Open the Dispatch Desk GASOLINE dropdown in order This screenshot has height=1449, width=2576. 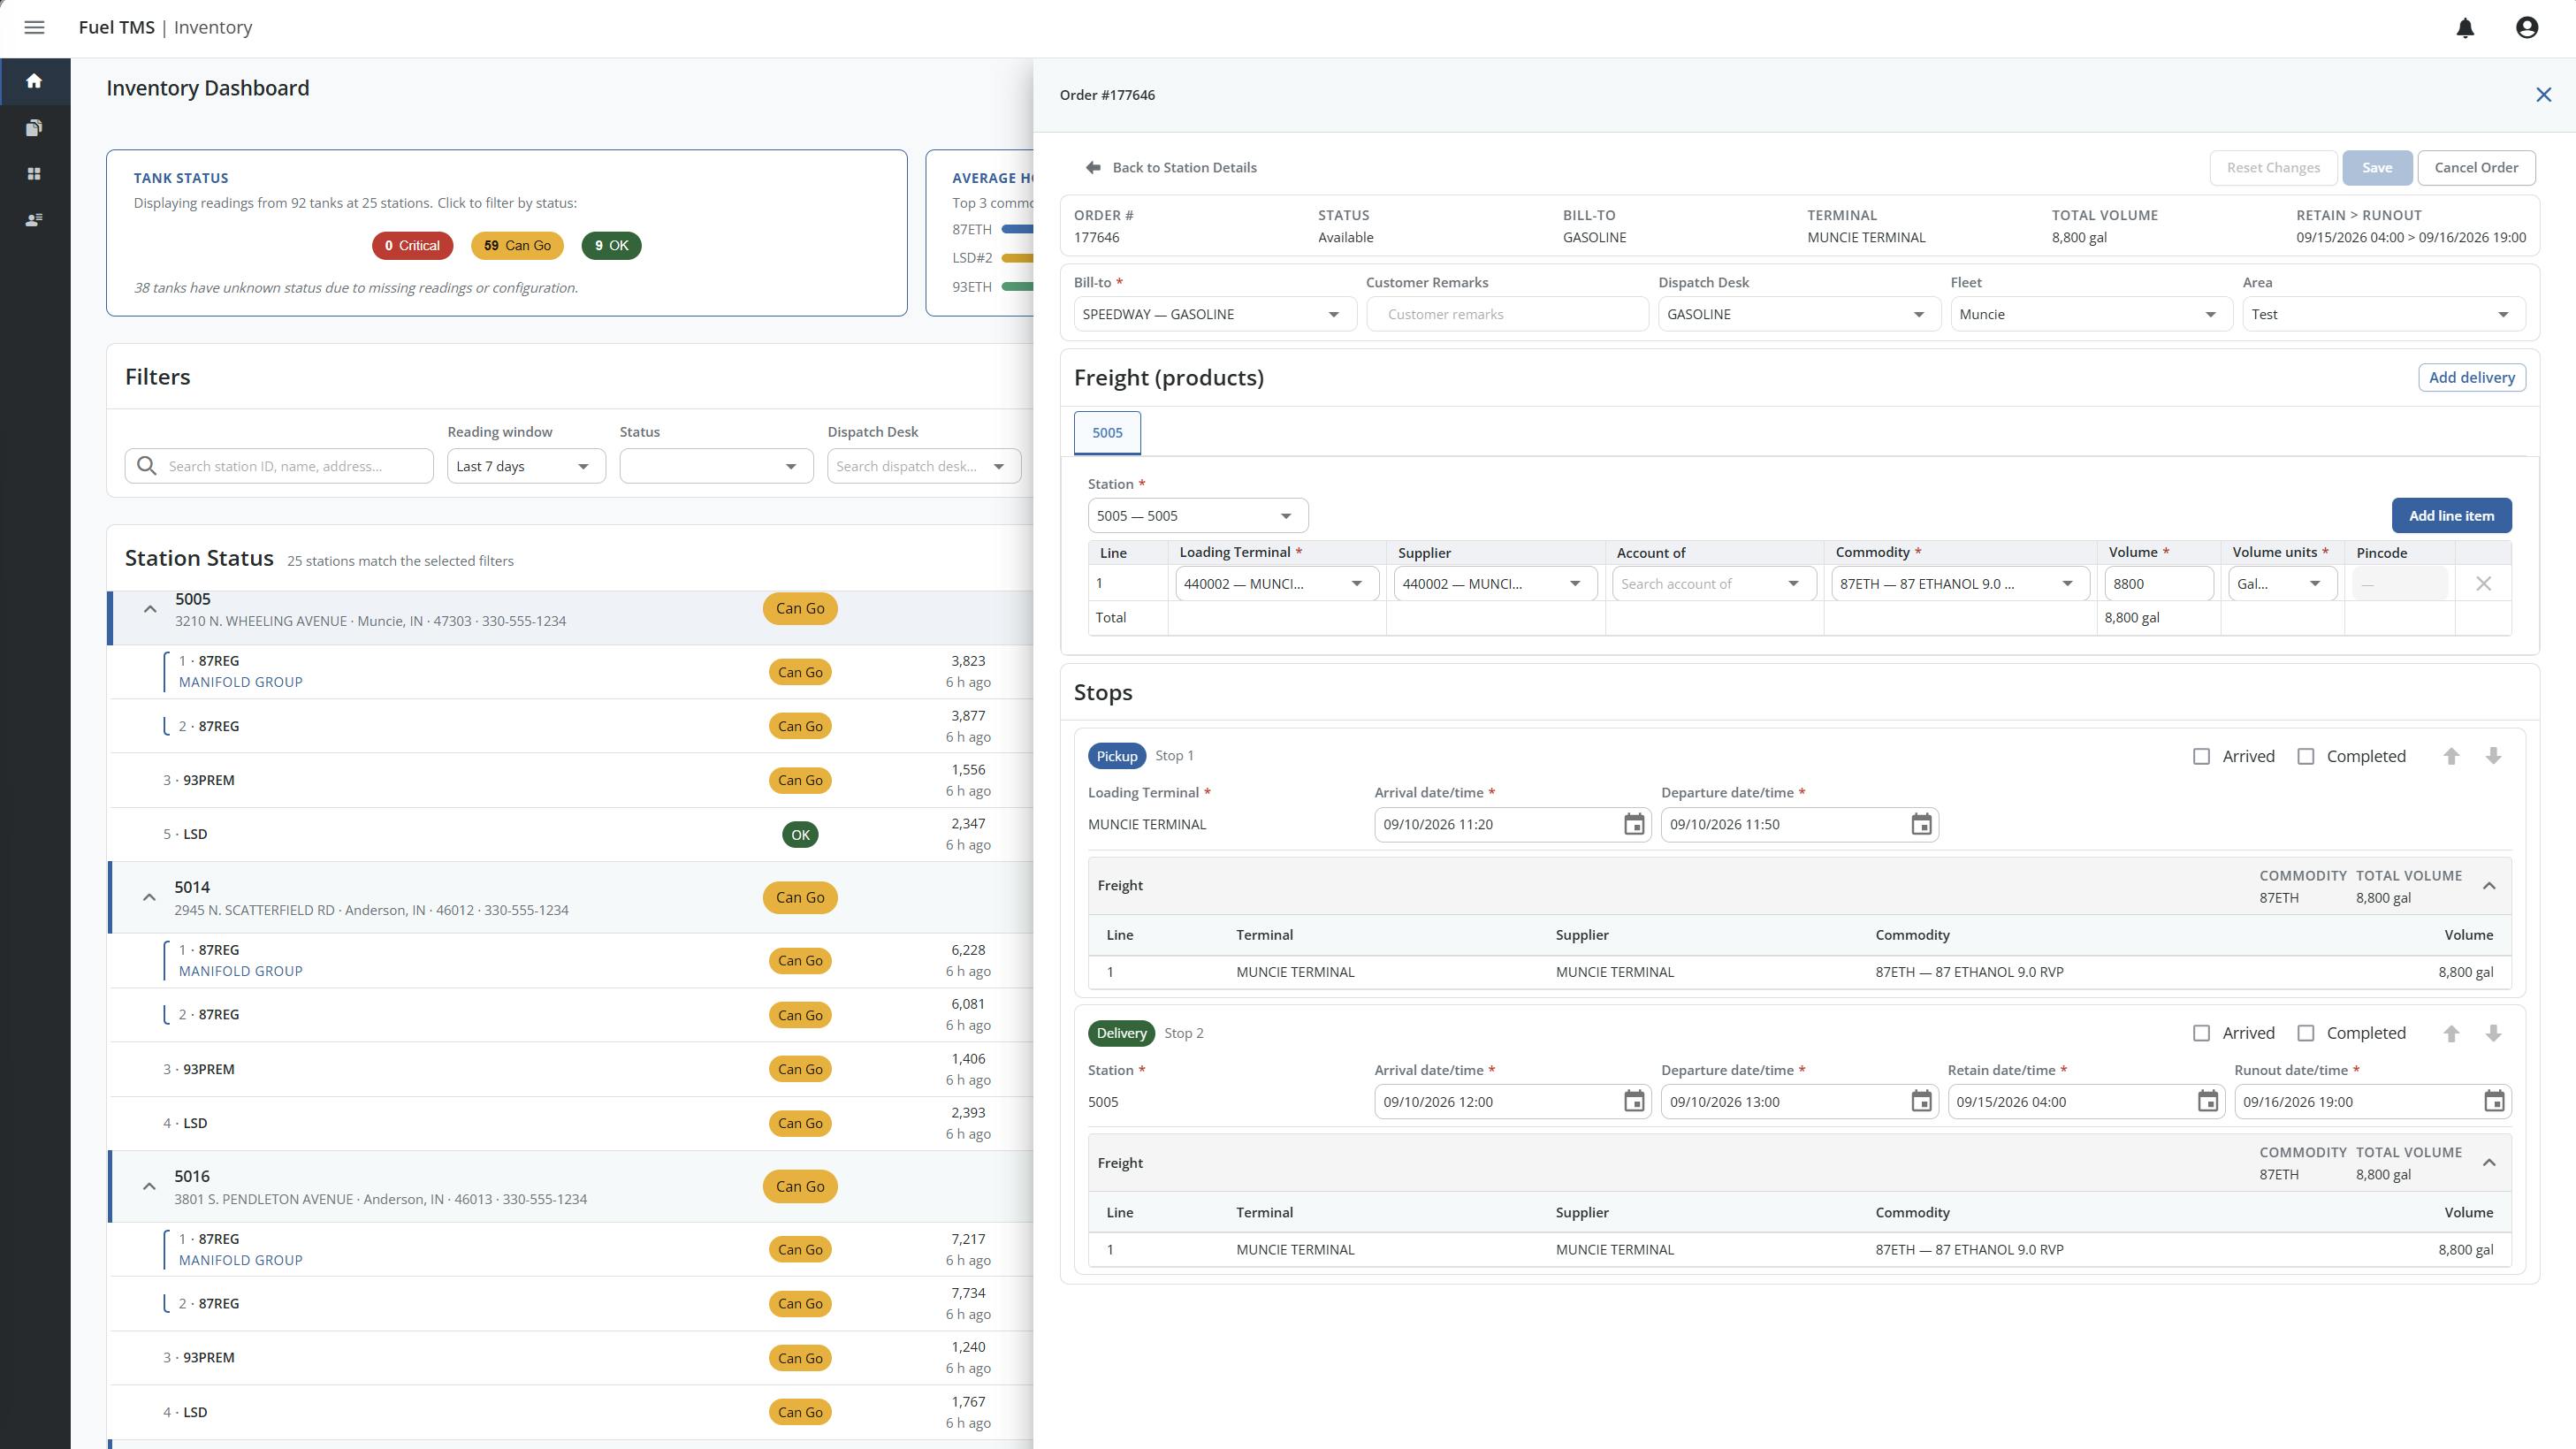point(1798,315)
